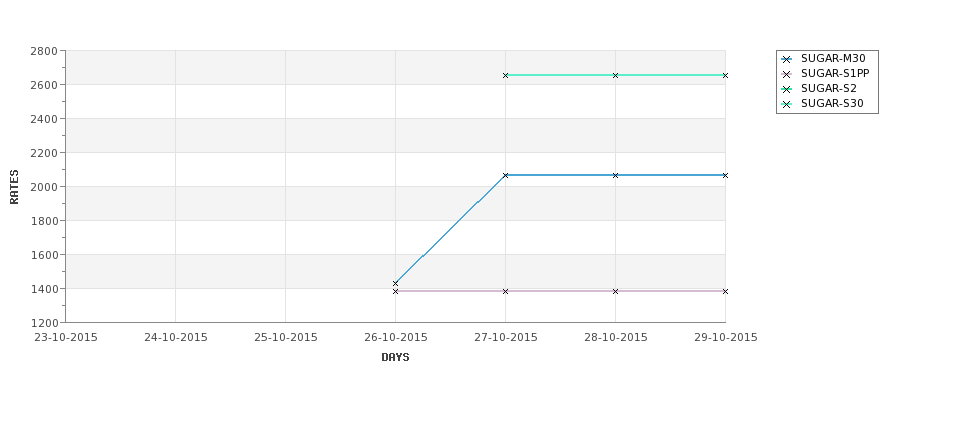Viewport: 975px width, 429px height.
Task: Click purple line data point at 26-10-2015
Action: coord(395,291)
